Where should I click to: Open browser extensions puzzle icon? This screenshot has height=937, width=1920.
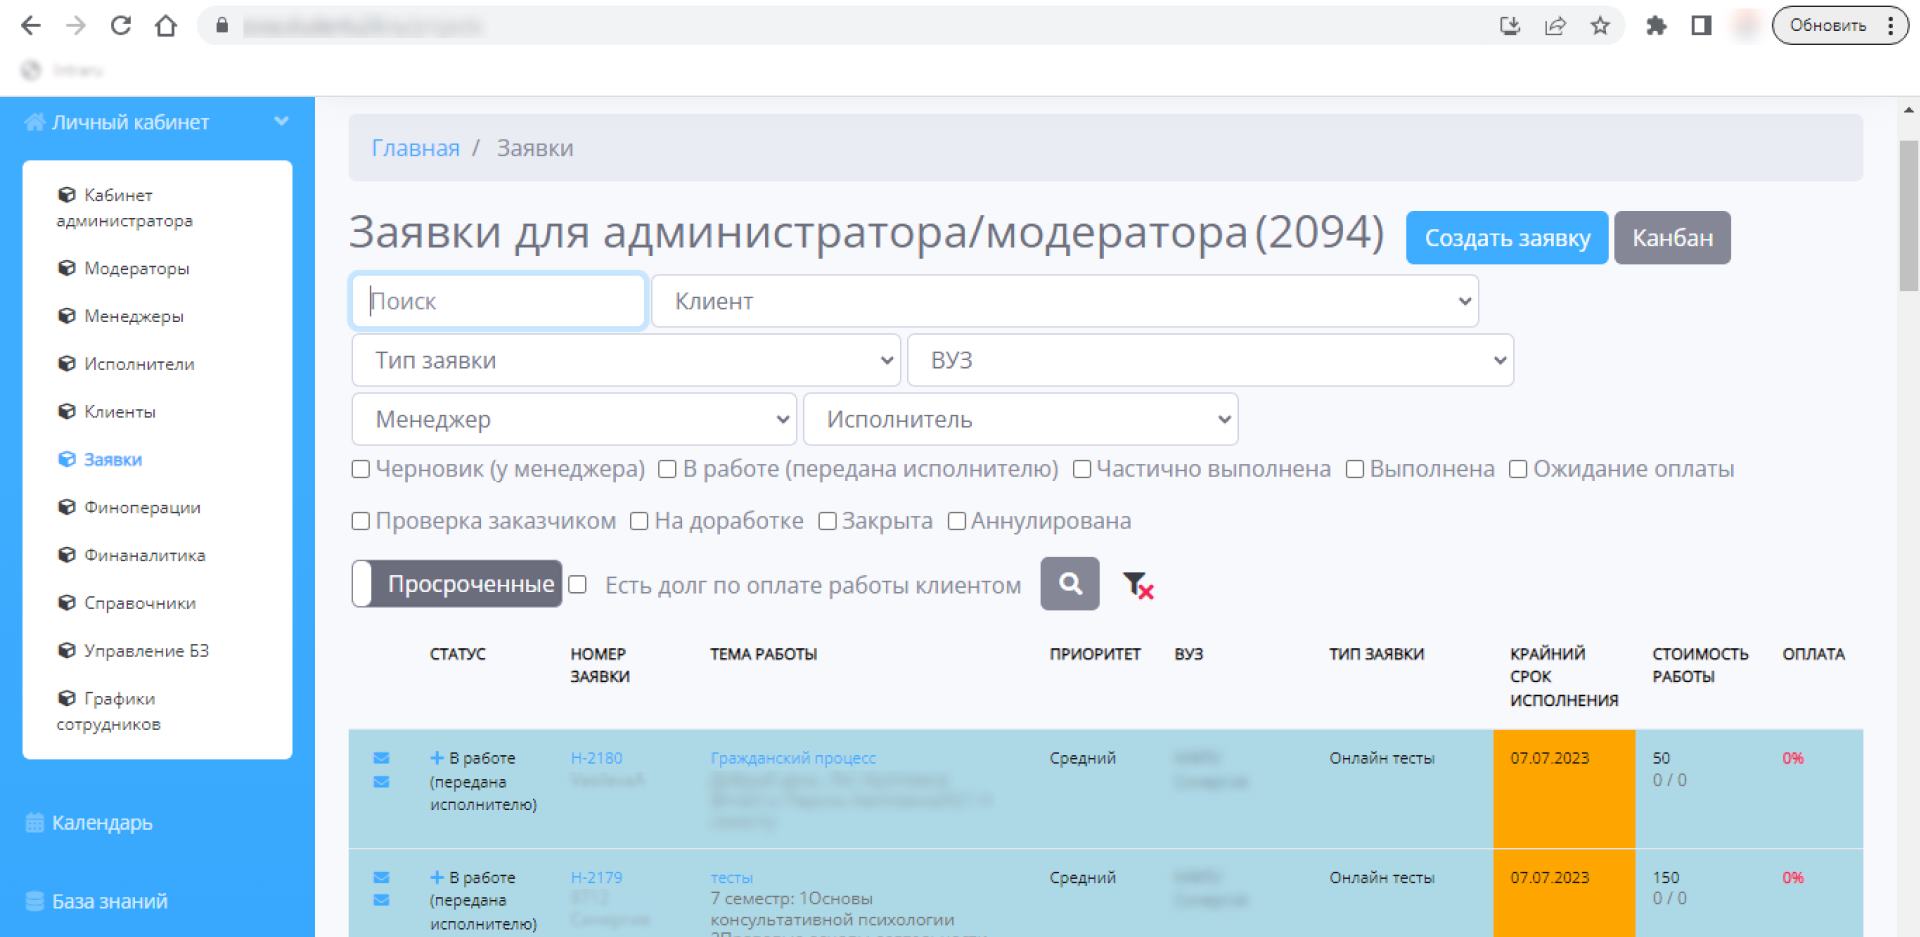(1656, 26)
